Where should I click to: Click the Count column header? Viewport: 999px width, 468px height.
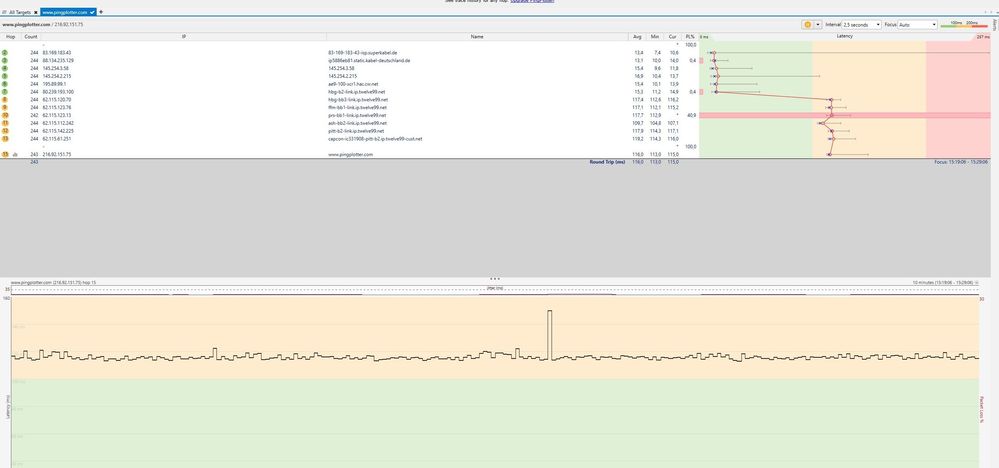point(31,37)
